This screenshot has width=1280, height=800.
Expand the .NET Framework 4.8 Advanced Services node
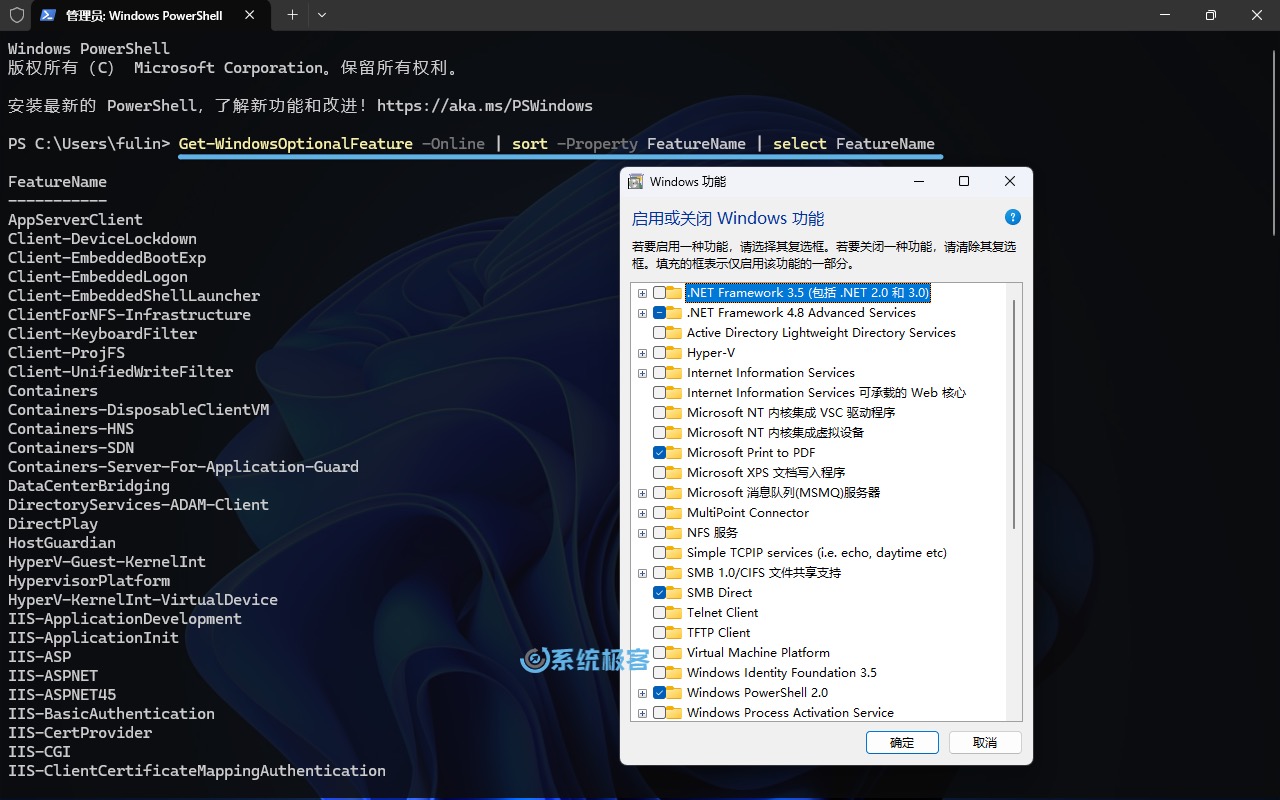click(x=642, y=313)
